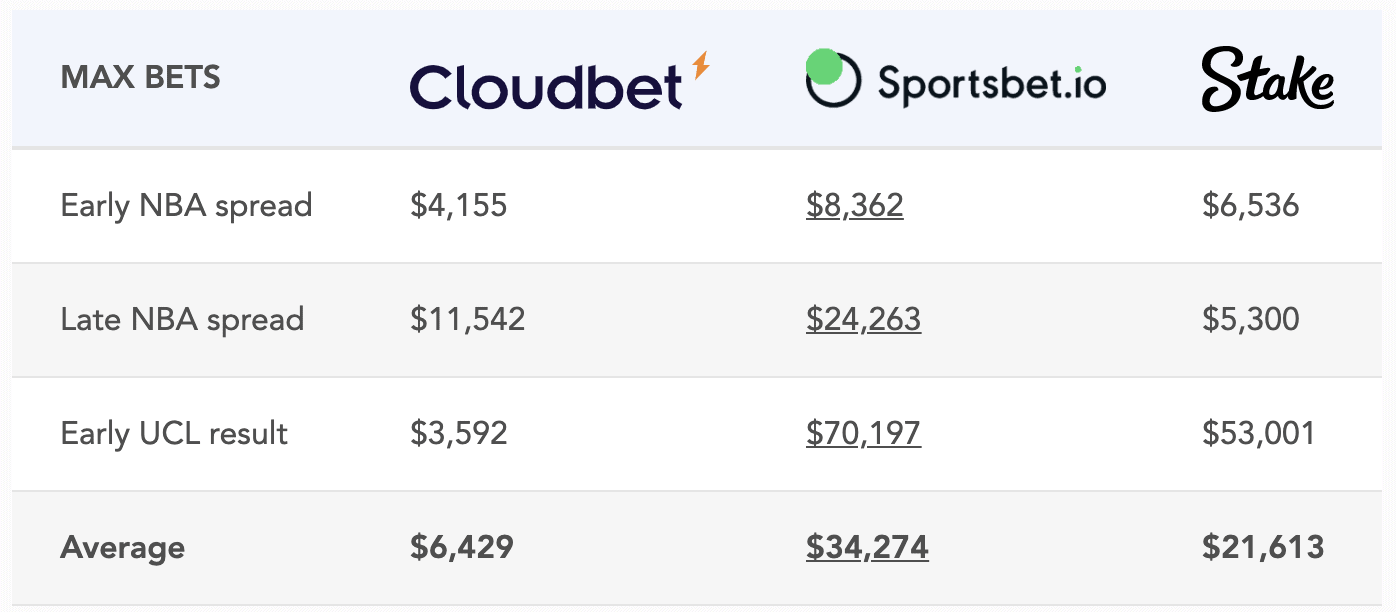Follow the $70,197 underlined value
Image resolution: width=1396 pixels, height=612 pixels.
(863, 434)
